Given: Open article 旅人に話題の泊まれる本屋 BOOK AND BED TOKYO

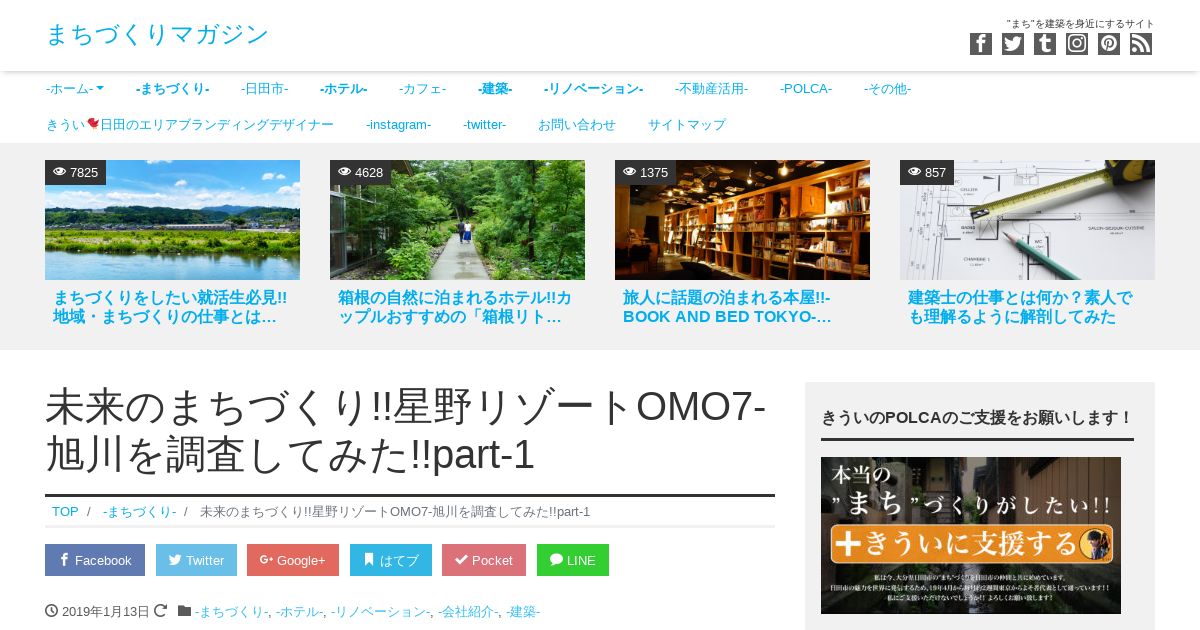Looking at the screenshot, I should 727,307.
